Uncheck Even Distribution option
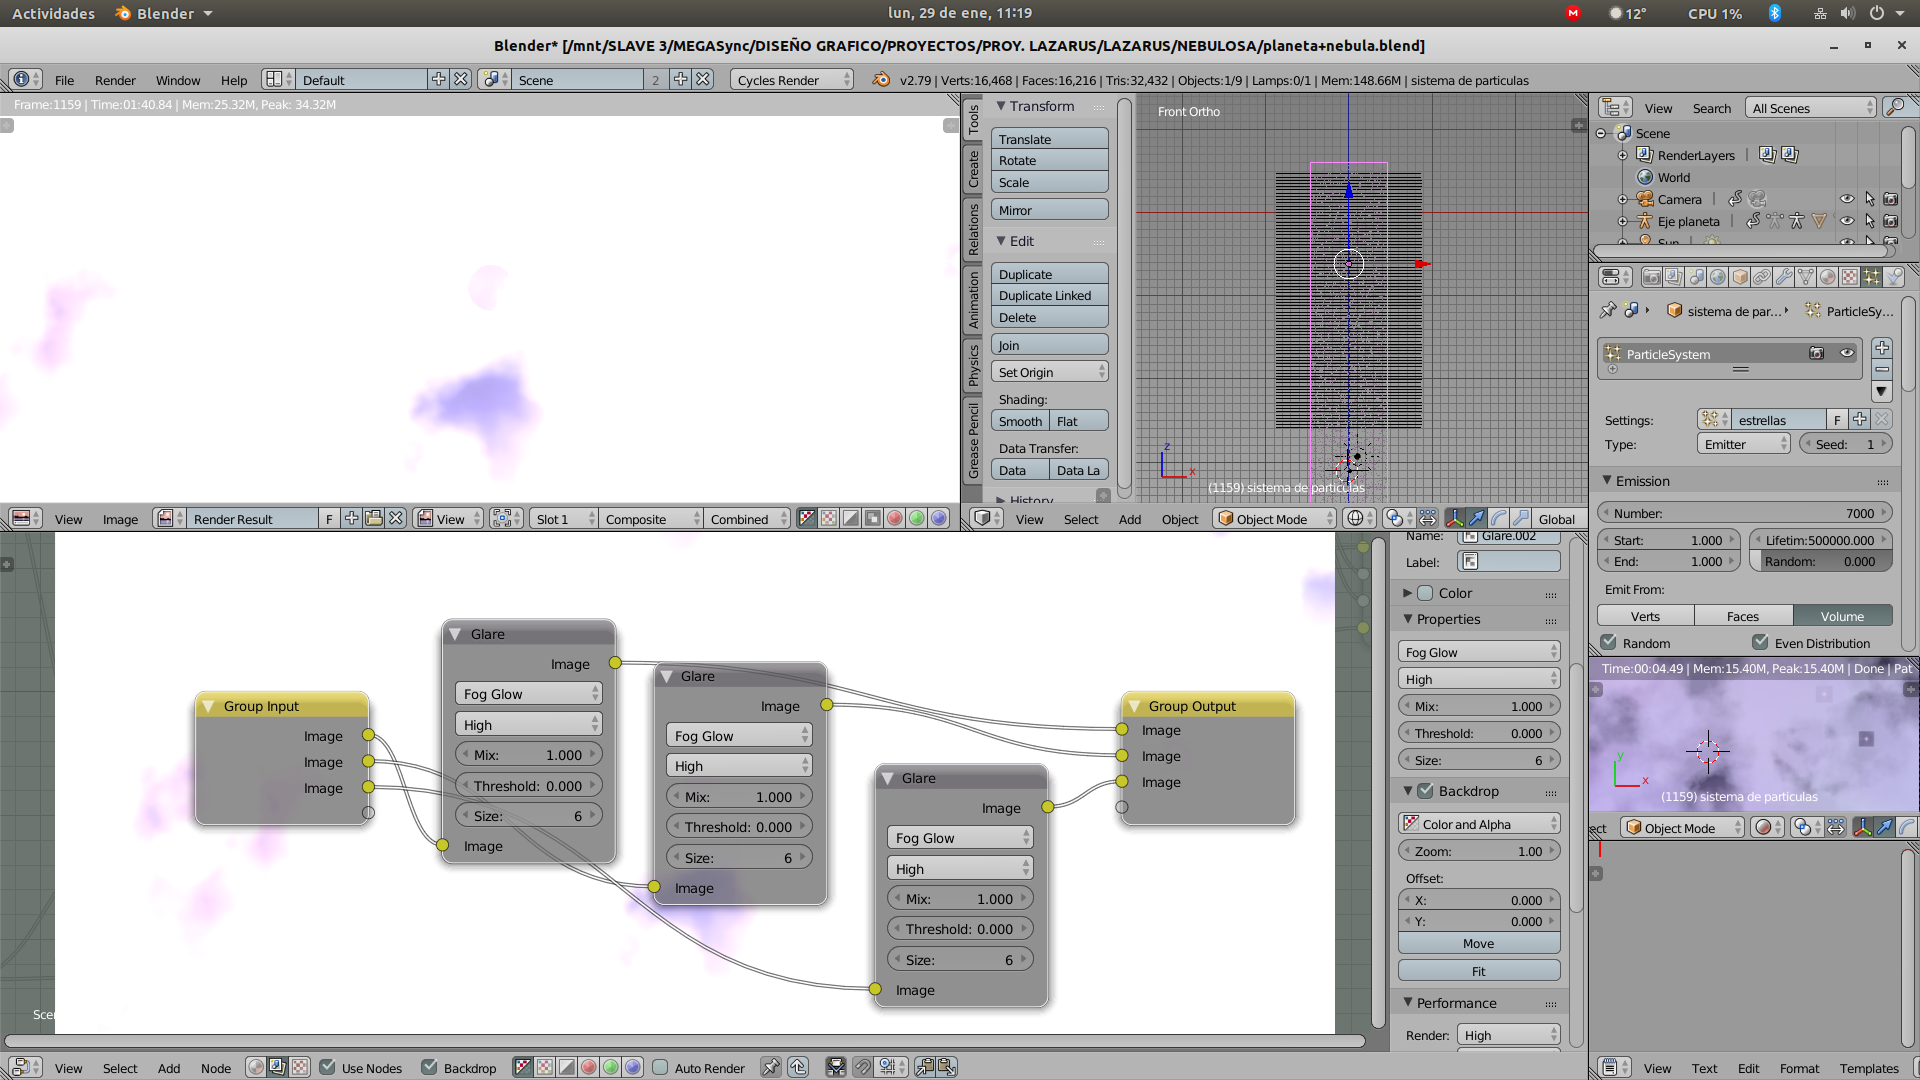Screen dimensions: 1920x1080 pyautogui.click(x=1760, y=643)
